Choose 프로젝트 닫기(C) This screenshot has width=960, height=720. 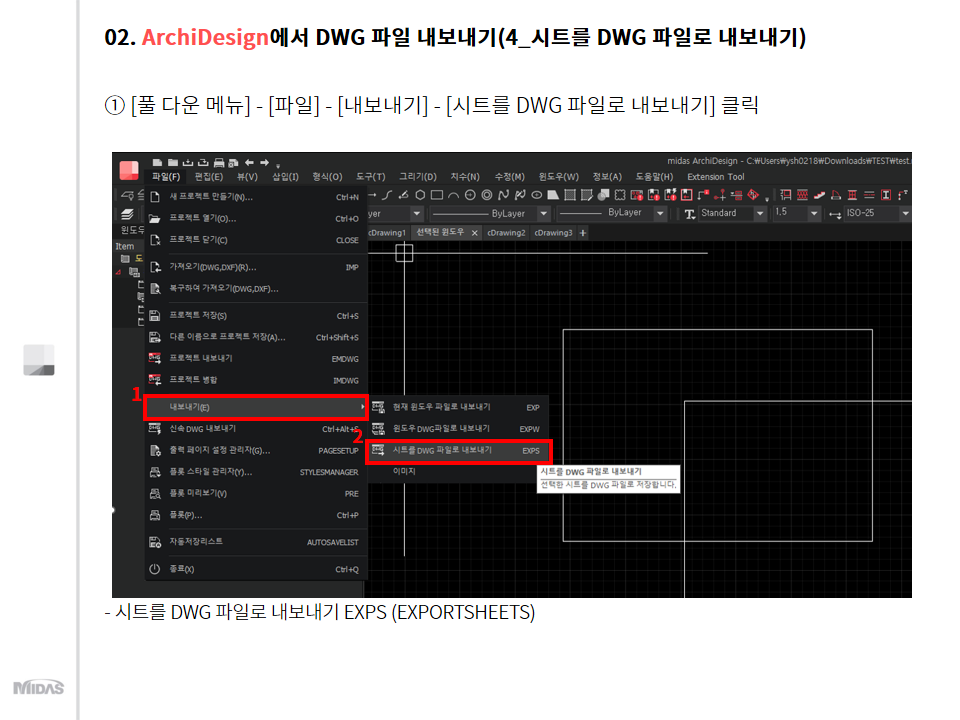click(x=257, y=240)
